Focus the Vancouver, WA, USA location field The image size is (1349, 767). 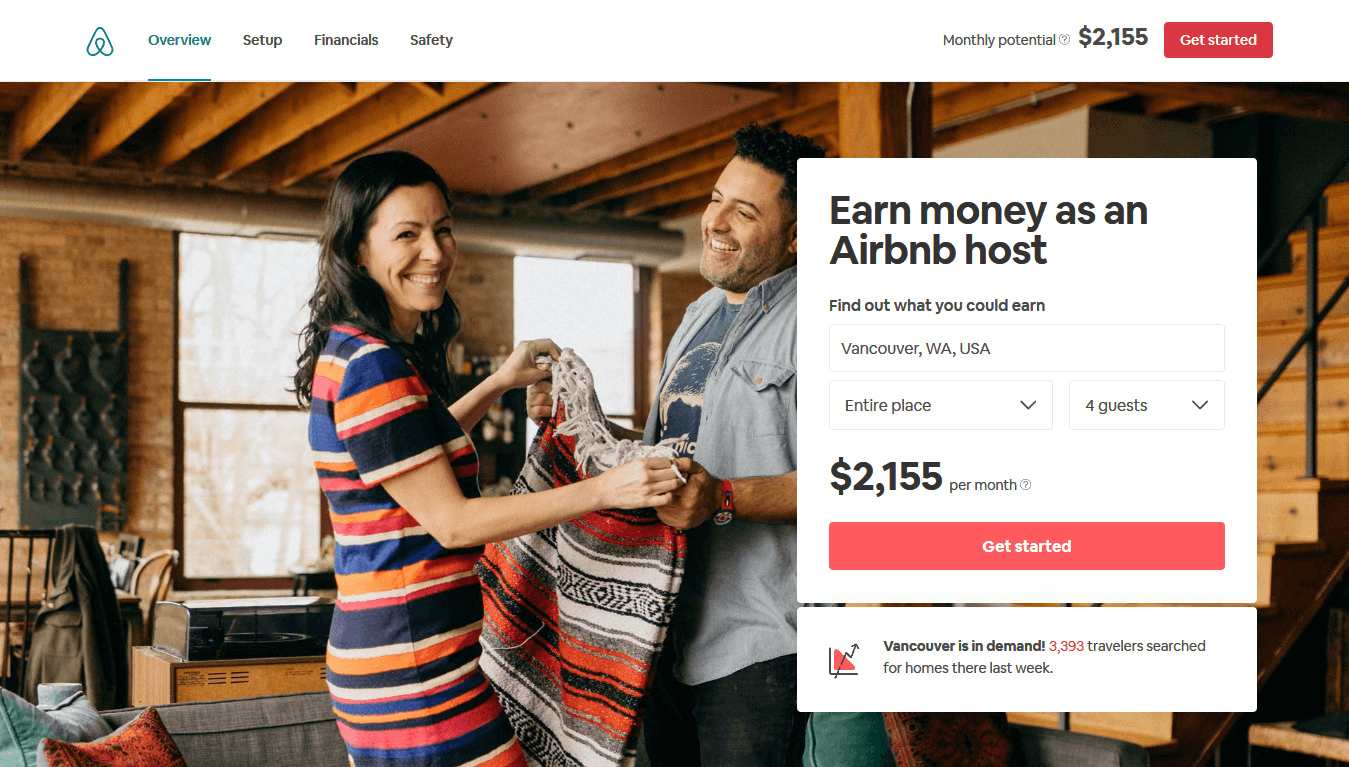pos(1026,348)
